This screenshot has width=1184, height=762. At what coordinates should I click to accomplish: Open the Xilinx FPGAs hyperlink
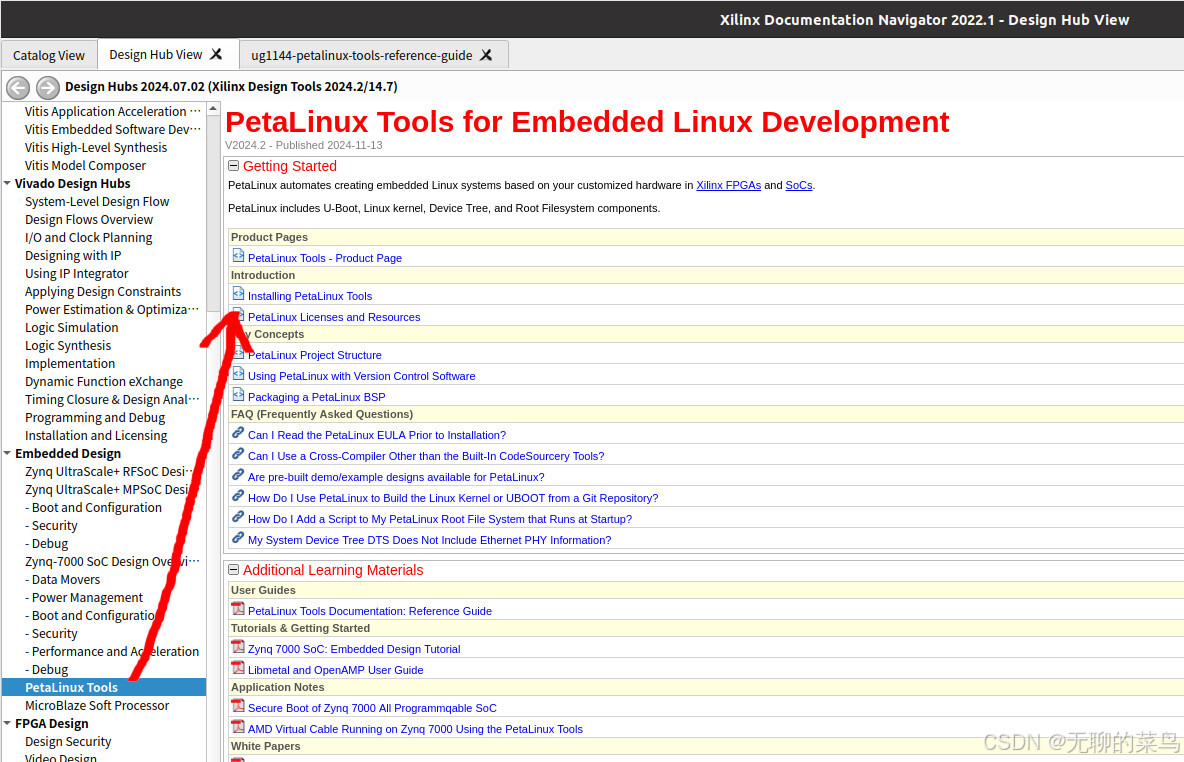729,185
